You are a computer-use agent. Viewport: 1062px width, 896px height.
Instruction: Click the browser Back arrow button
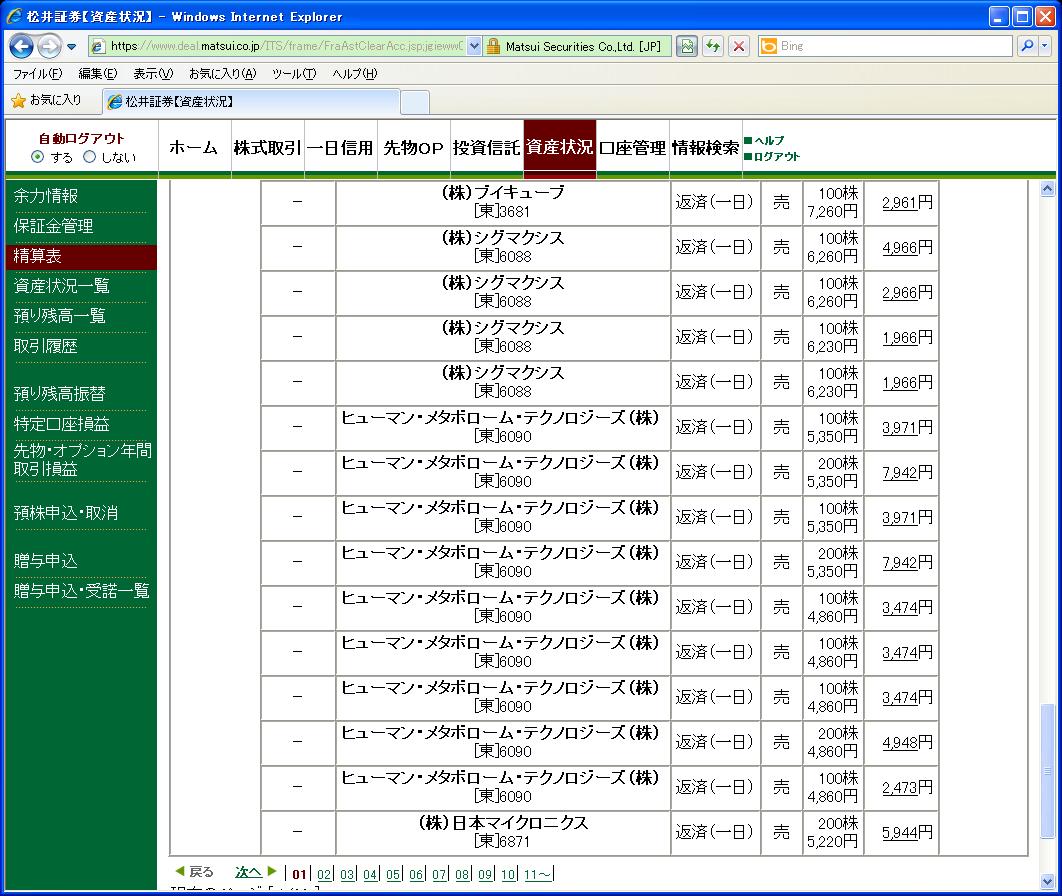click(22, 46)
